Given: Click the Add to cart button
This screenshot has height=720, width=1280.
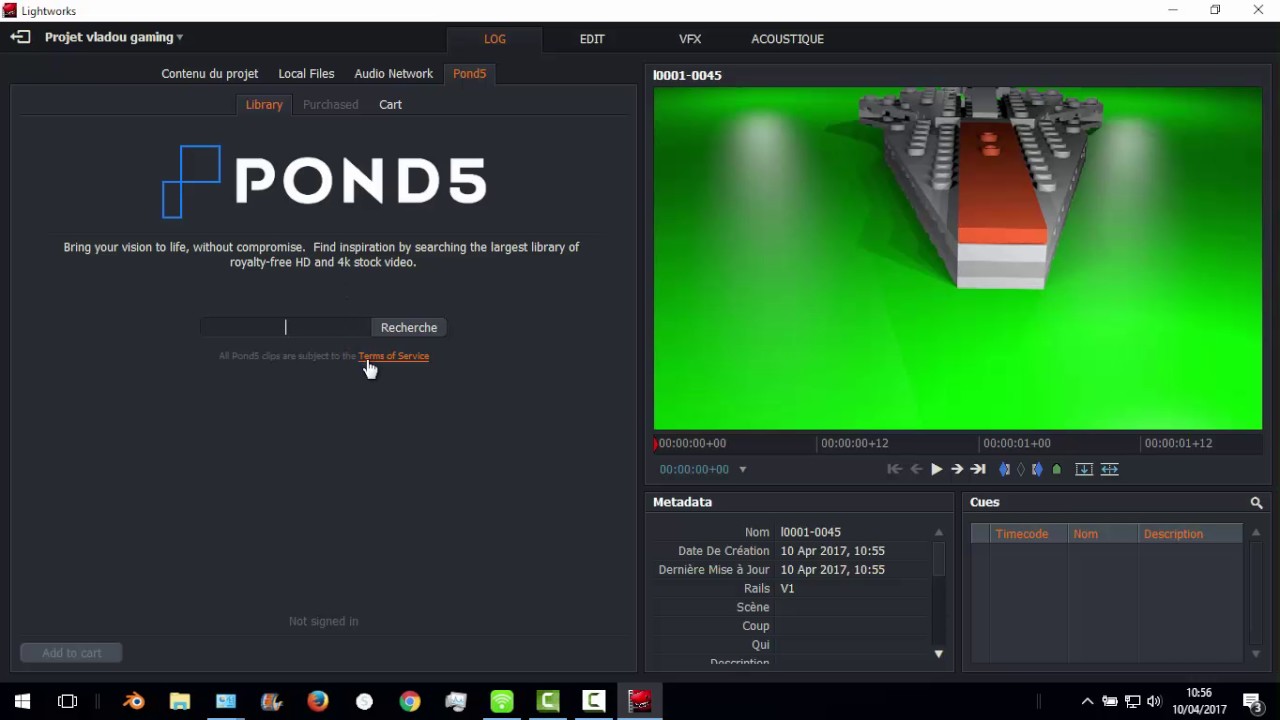Looking at the screenshot, I should tap(72, 653).
